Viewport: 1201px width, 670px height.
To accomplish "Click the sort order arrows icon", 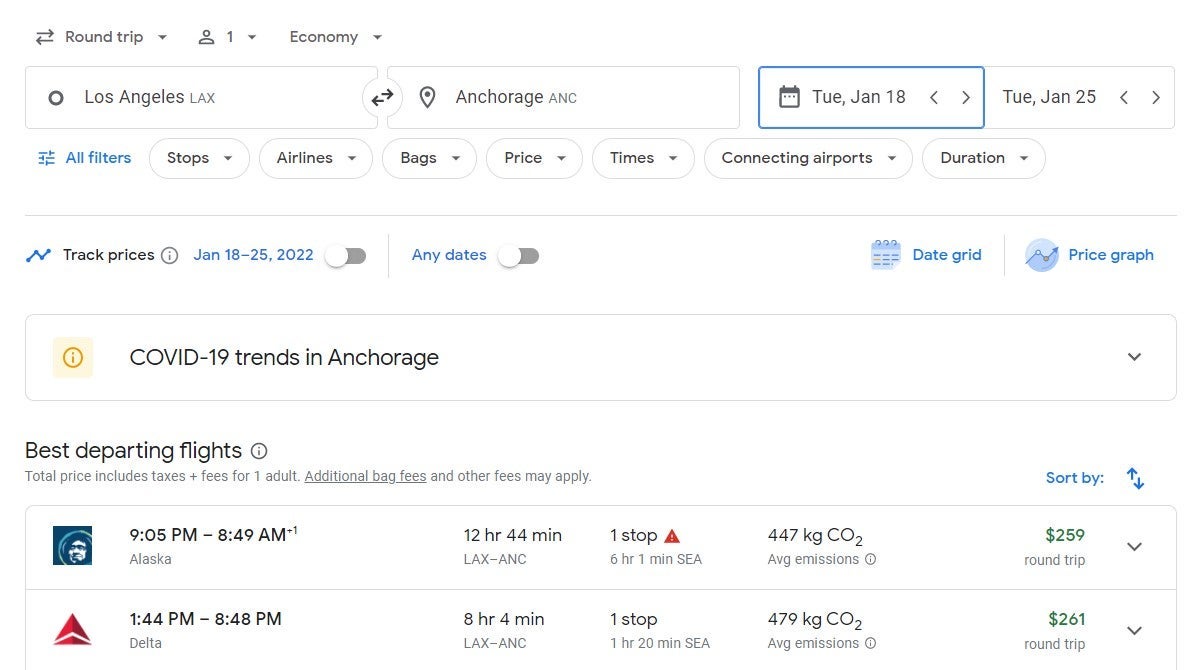I will pos(1135,478).
